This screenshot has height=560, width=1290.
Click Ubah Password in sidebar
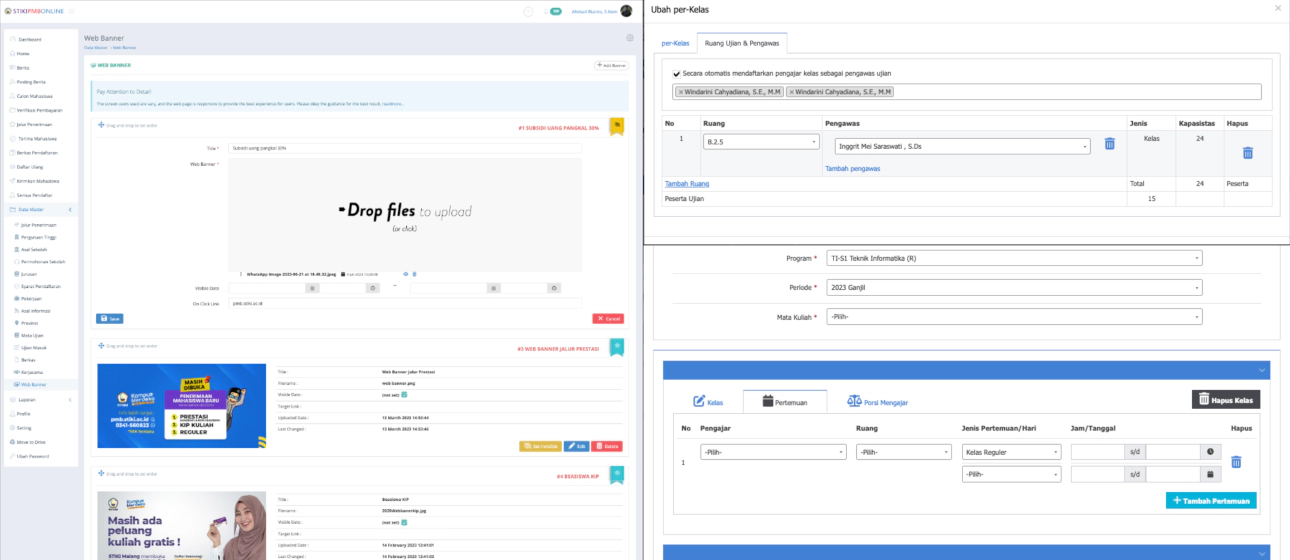click(33, 455)
